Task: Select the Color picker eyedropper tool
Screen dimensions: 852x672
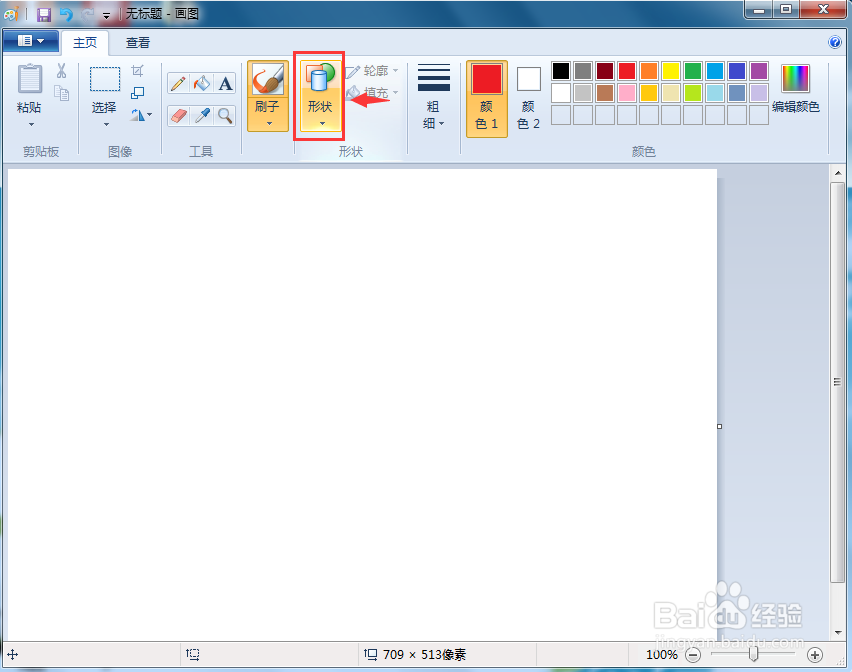Action: [202, 115]
